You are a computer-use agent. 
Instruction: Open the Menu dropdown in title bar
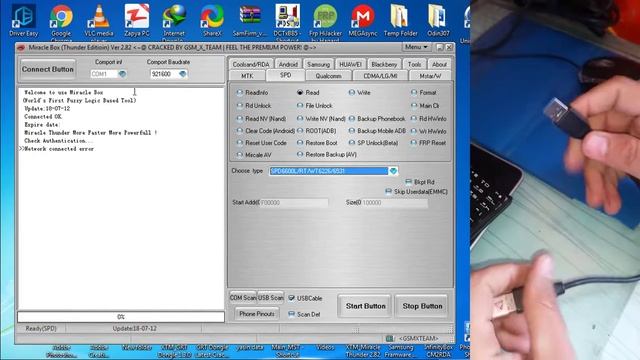coord(416,47)
